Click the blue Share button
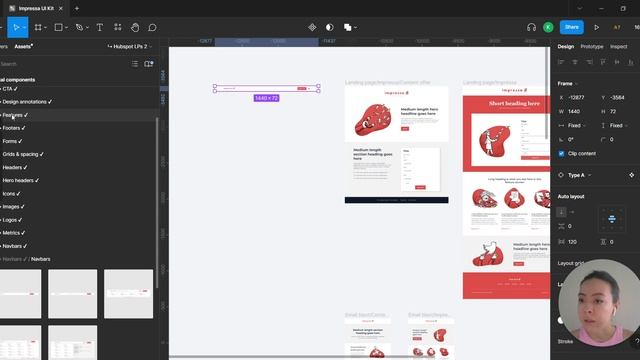 pyautogui.click(x=571, y=27)
